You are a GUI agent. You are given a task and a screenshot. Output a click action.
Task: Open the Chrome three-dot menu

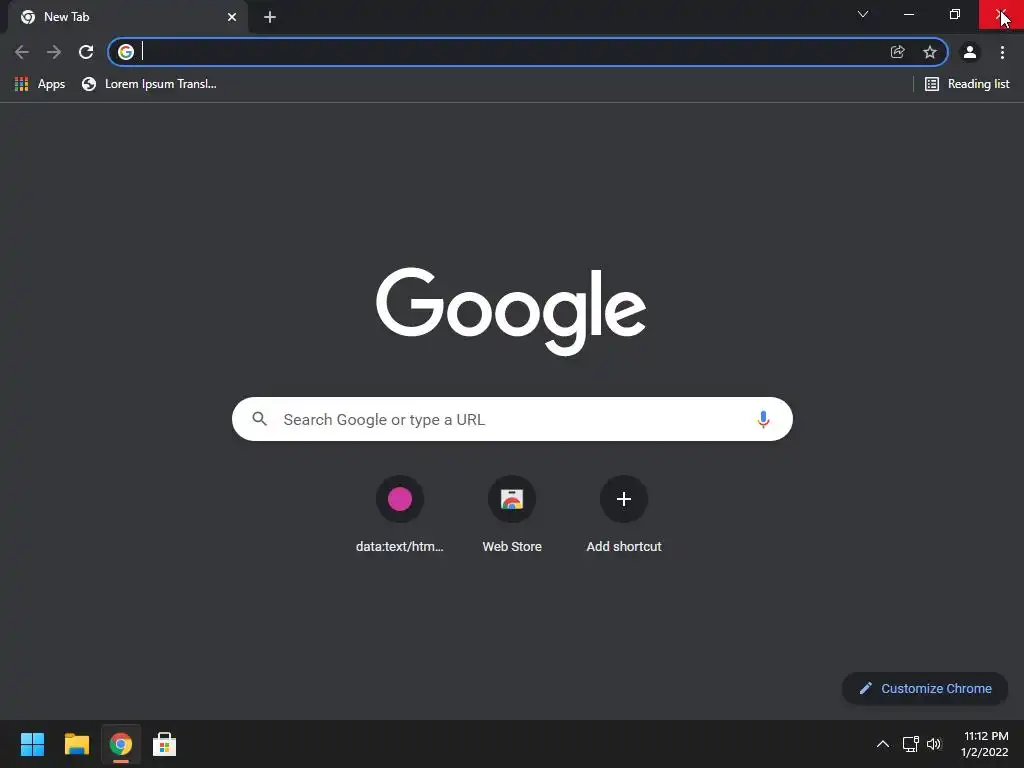coord(1002,52)
